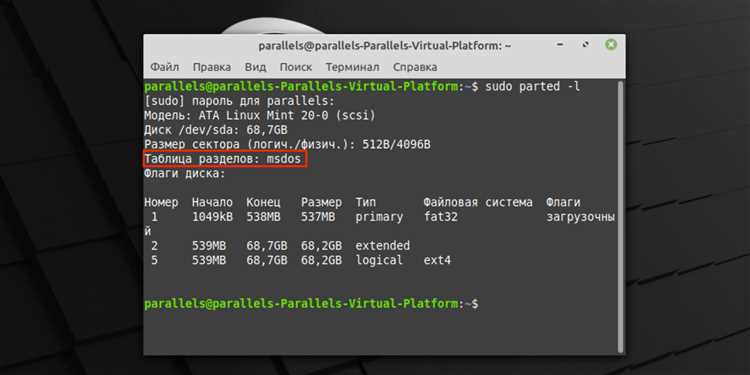This screenshot has height=375, width=750.
Task: Open the Поиск menu
Action: pos(296,67)
